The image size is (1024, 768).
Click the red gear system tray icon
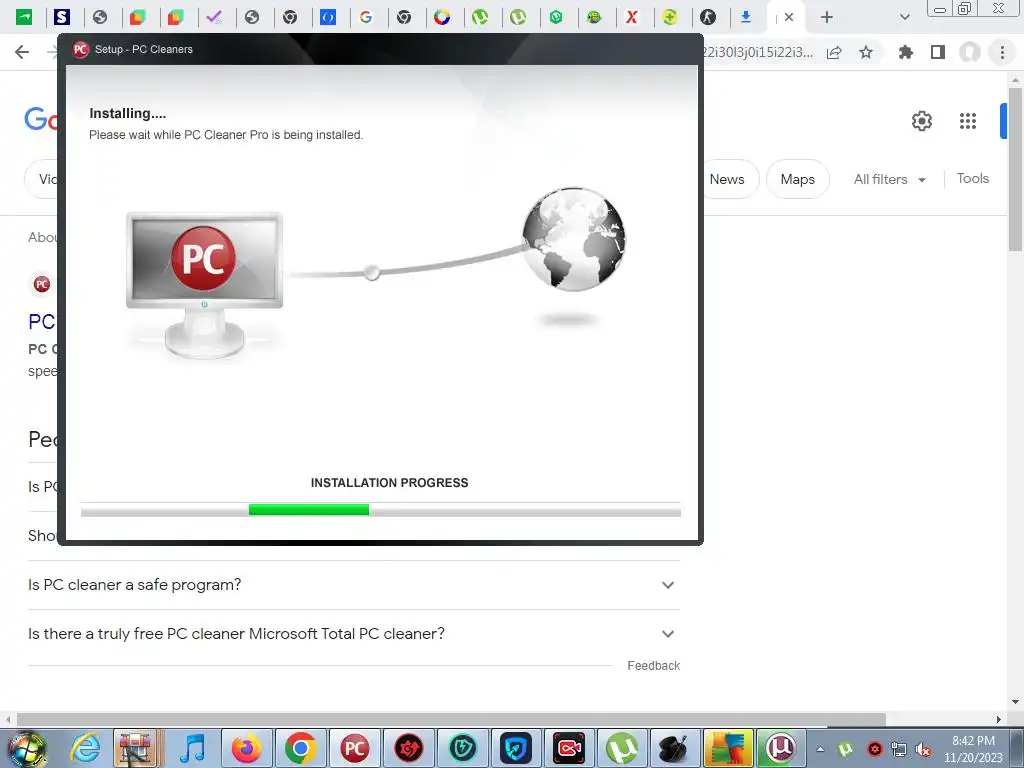coord(874,749)
